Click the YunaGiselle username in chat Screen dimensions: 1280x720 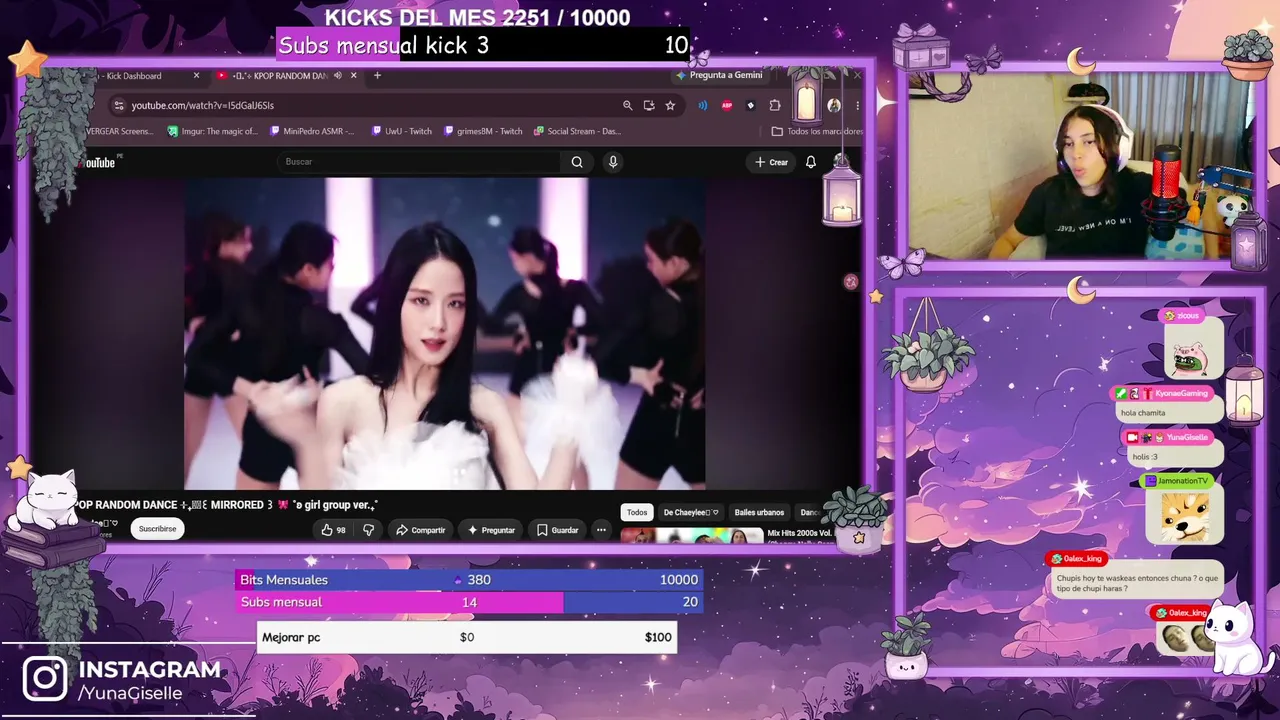(x=1187, y=437)
